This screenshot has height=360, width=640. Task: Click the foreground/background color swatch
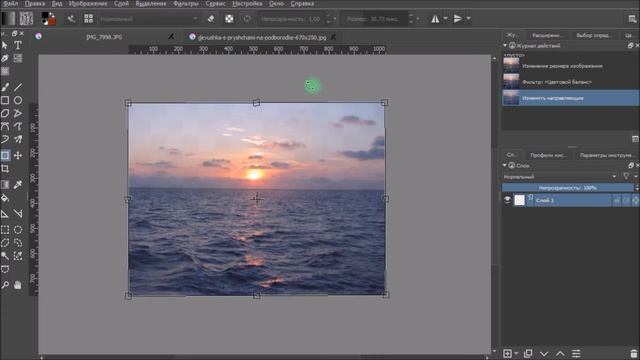48,18
